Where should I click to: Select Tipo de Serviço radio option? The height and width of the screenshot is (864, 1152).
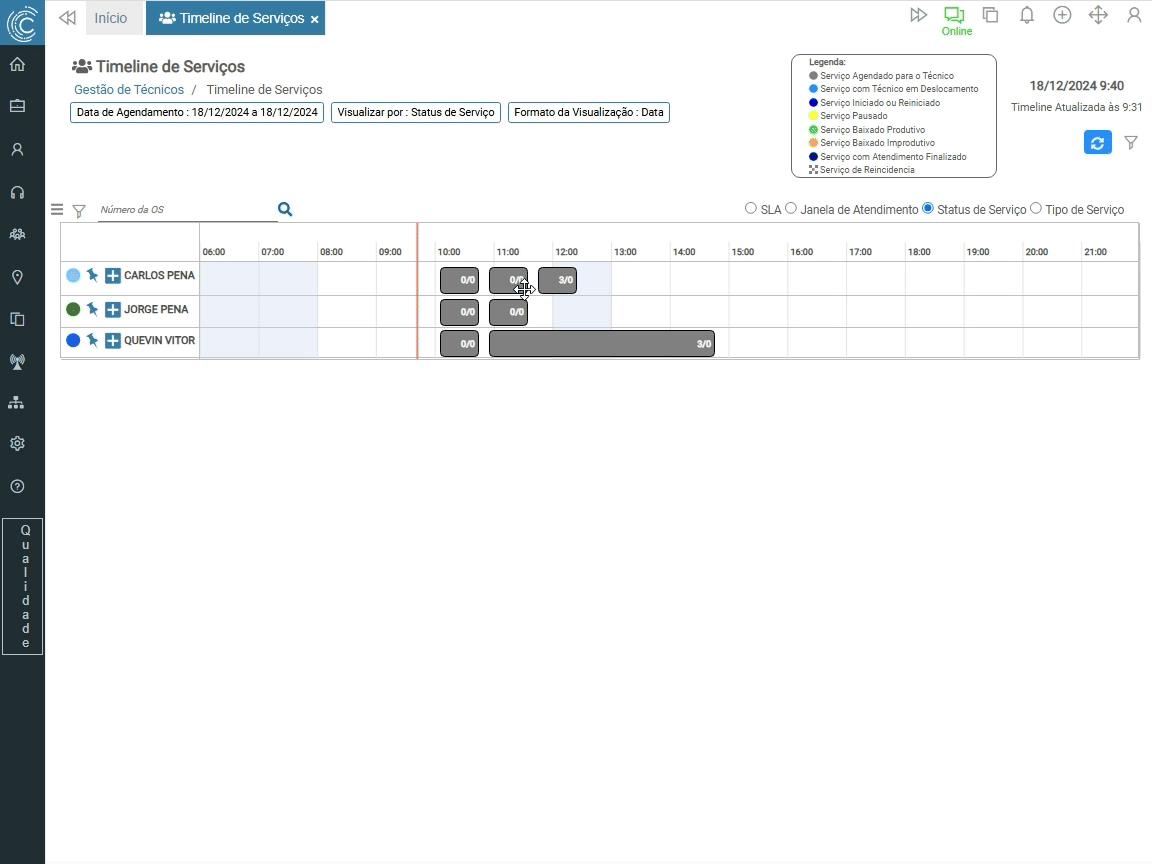click(1036, 209)
